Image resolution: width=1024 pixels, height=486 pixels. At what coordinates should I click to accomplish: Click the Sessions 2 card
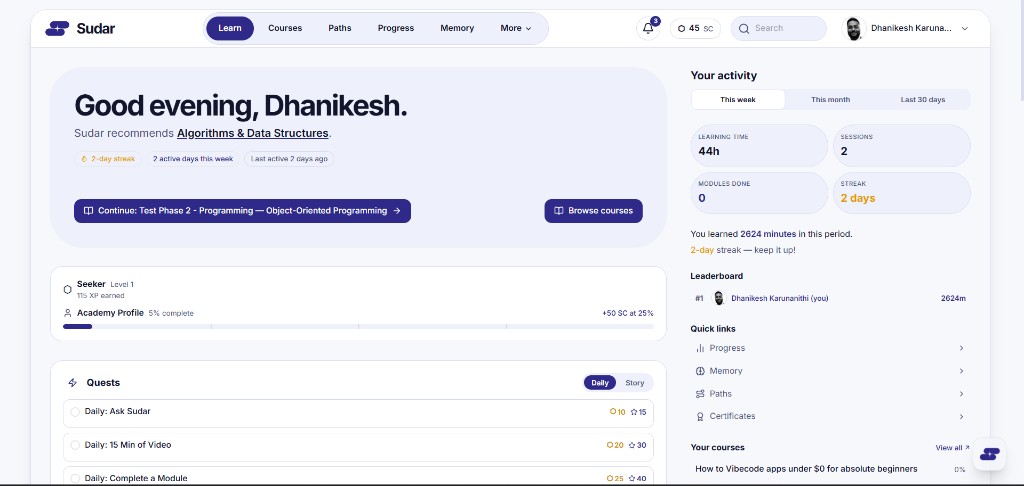901,145
